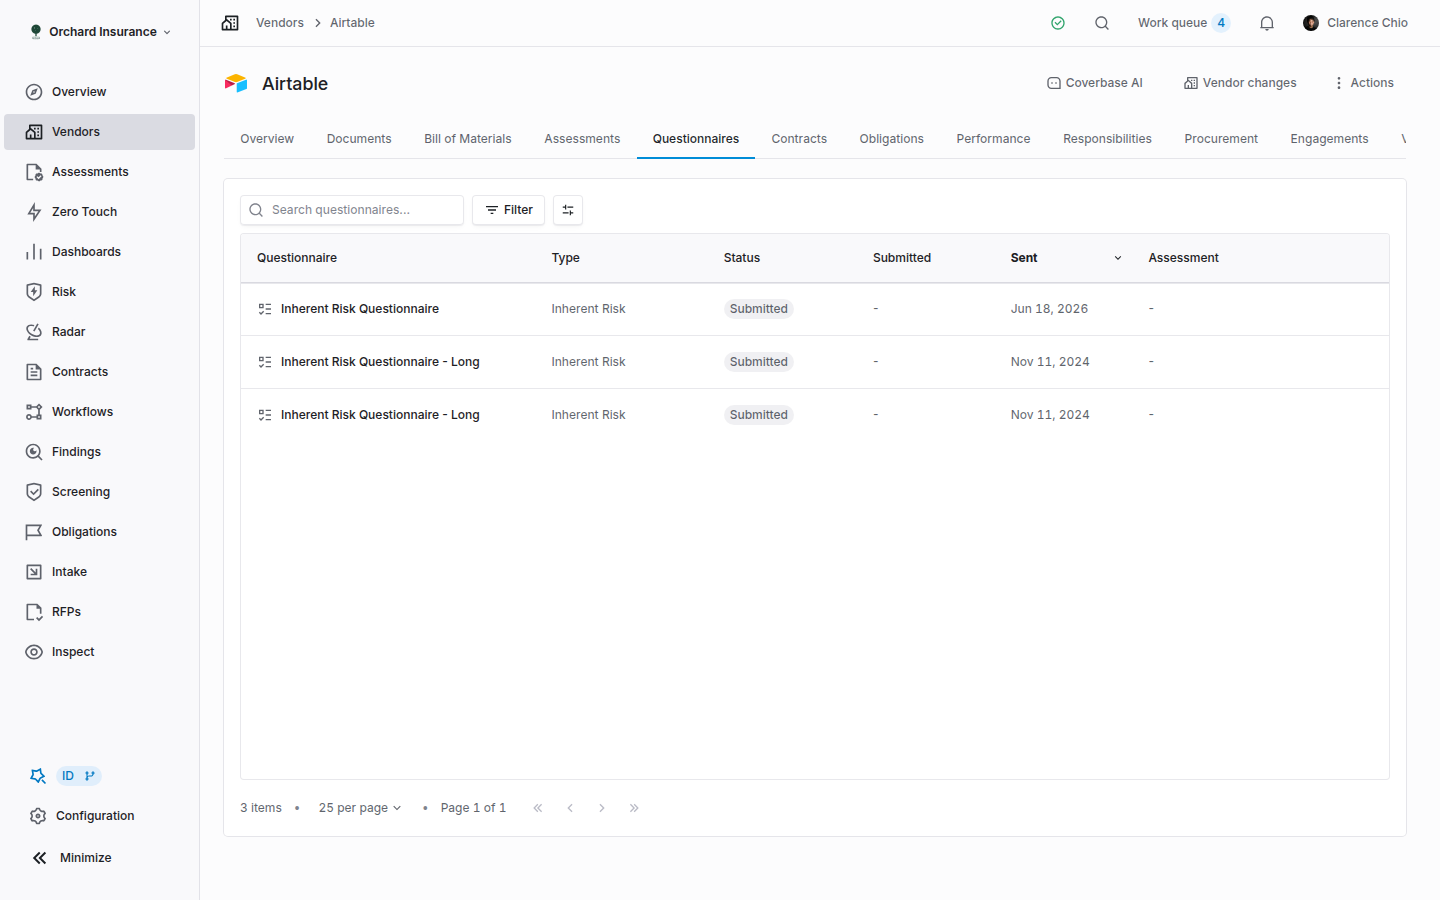Viewport: 1440px width, 900px height.
Task: Open Vendor changes
Action: 1240,83
